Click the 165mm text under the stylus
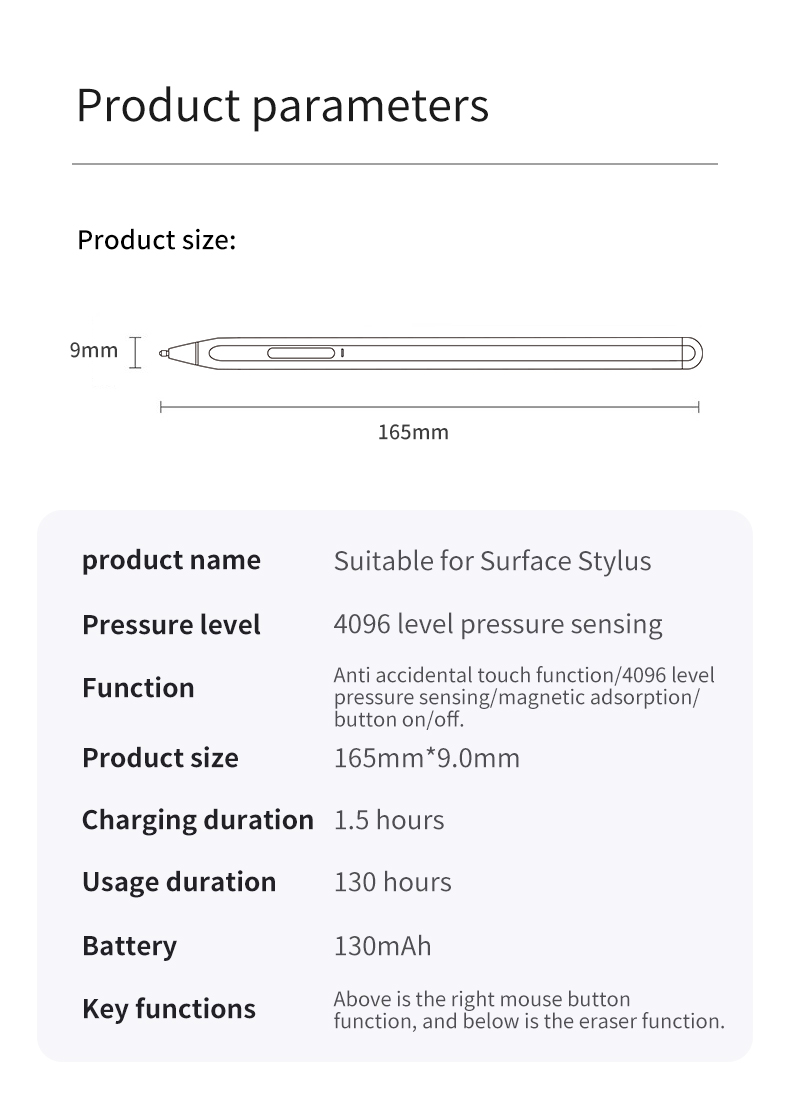This screenshot has height=1096, width=790. [413, 432]
